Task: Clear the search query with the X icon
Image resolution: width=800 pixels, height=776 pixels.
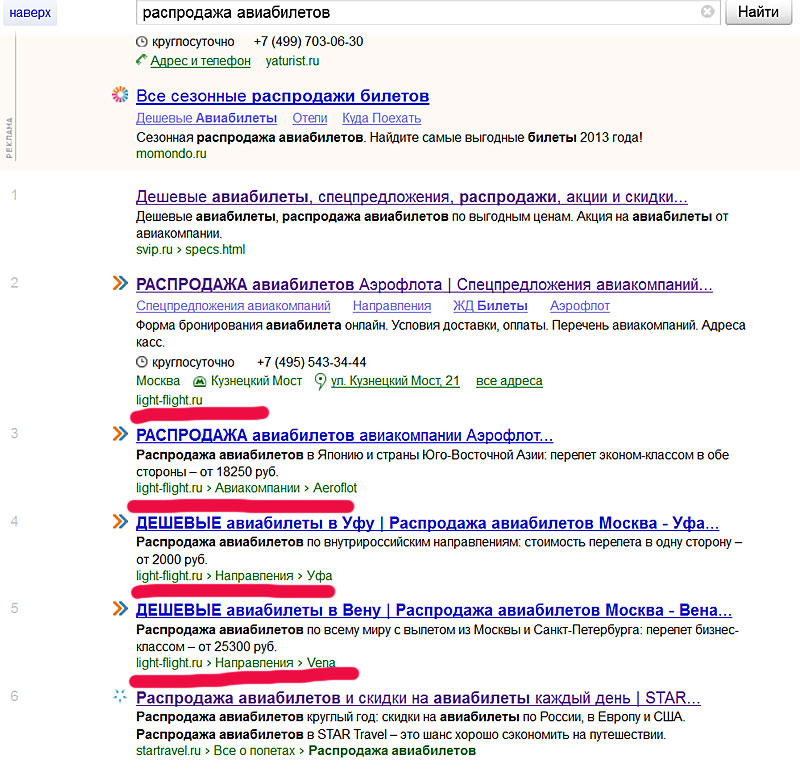Action: (707, 12)
